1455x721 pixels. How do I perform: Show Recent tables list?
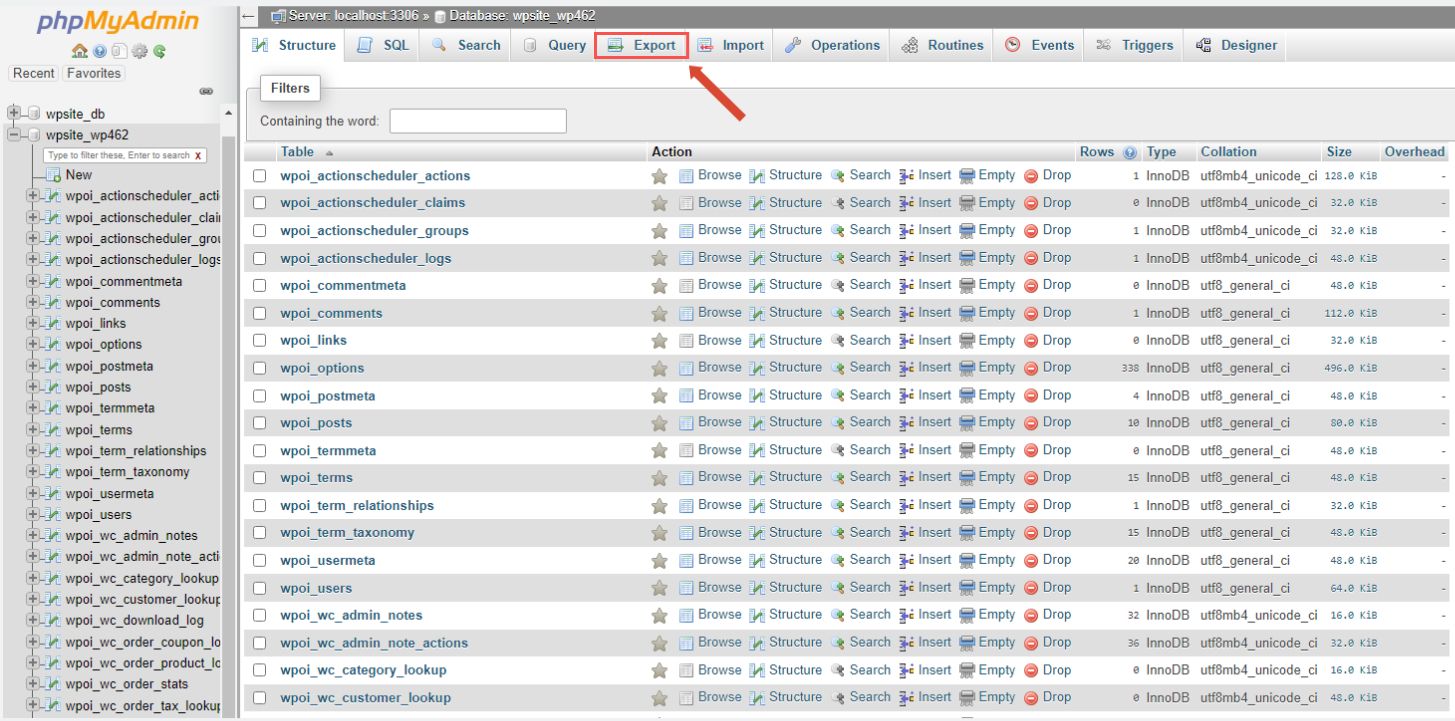(x=33, y=72)
